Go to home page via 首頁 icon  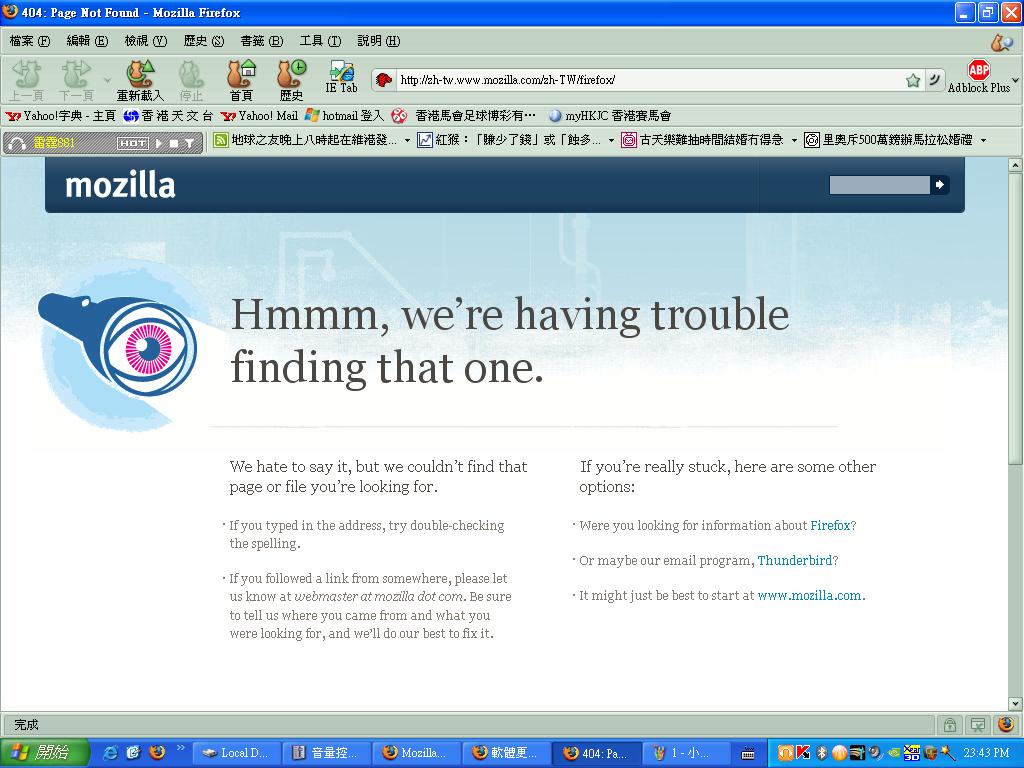pyautogui.click(x=241, y=80)
